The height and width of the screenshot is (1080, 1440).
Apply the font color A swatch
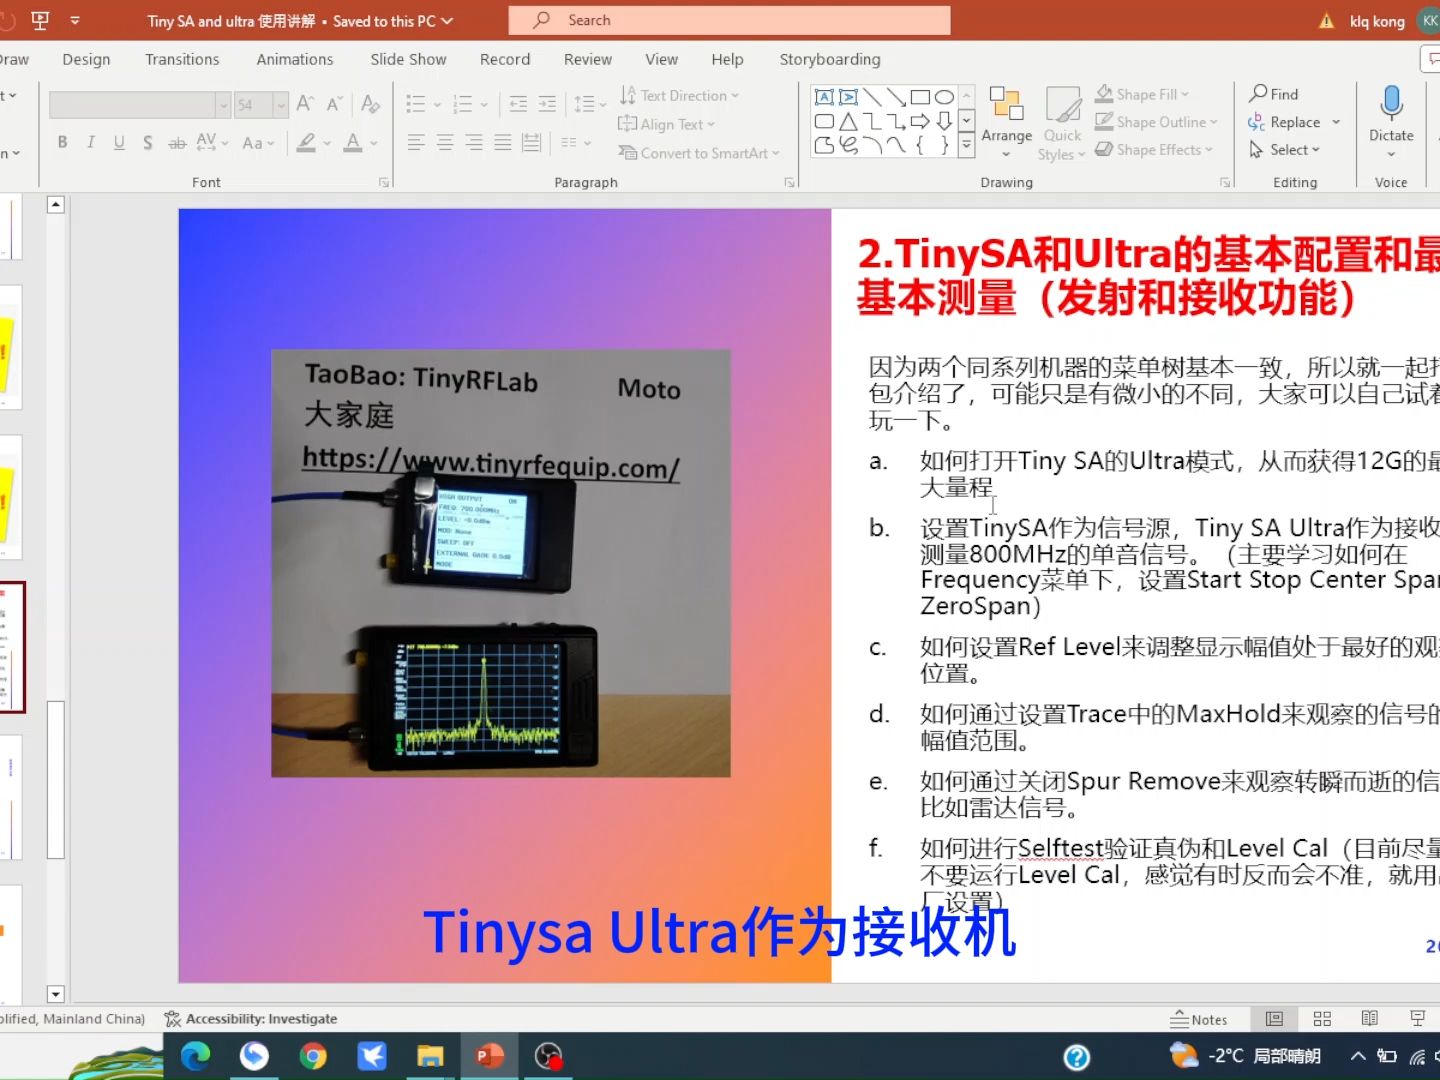[x=353, y=143]
